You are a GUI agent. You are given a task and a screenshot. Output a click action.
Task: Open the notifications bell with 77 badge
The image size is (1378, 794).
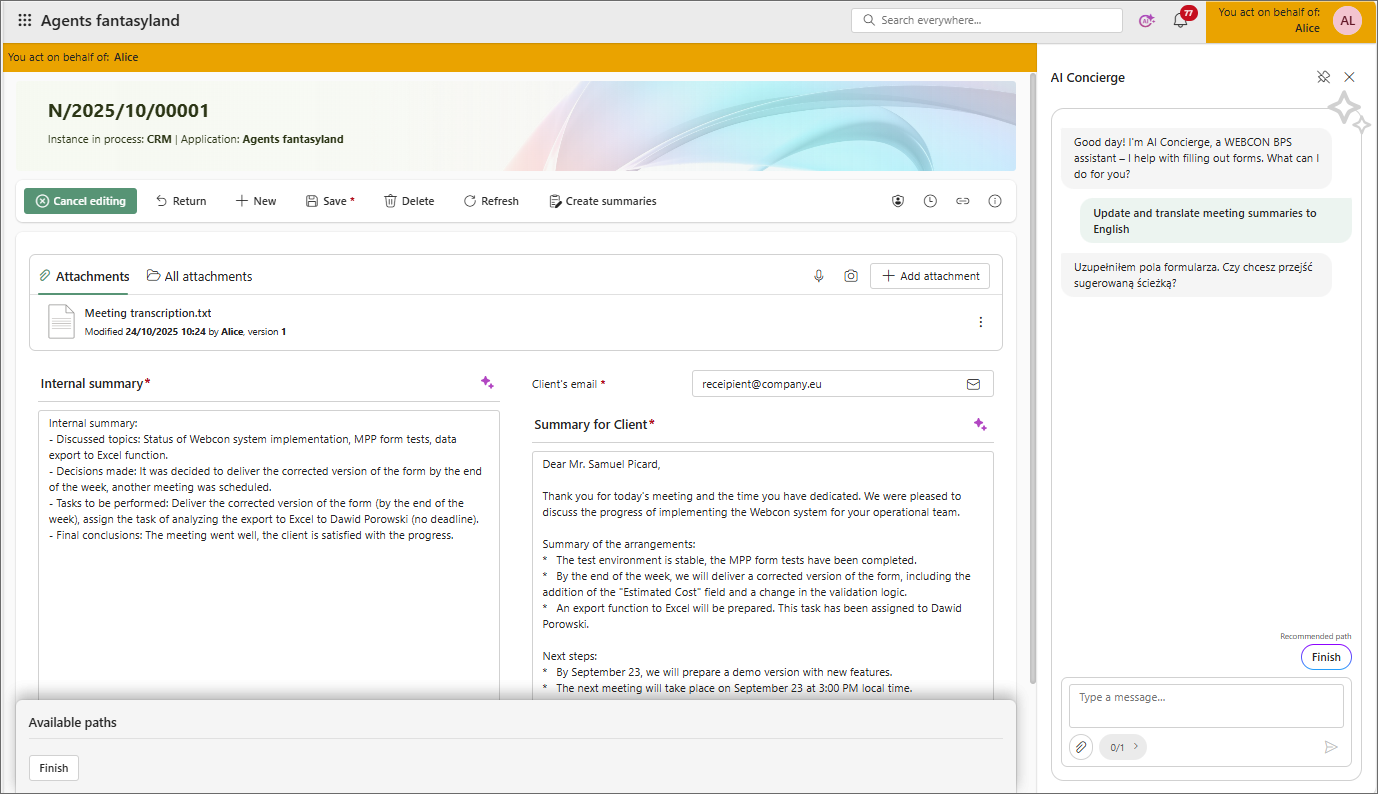tap(1180, 19)
